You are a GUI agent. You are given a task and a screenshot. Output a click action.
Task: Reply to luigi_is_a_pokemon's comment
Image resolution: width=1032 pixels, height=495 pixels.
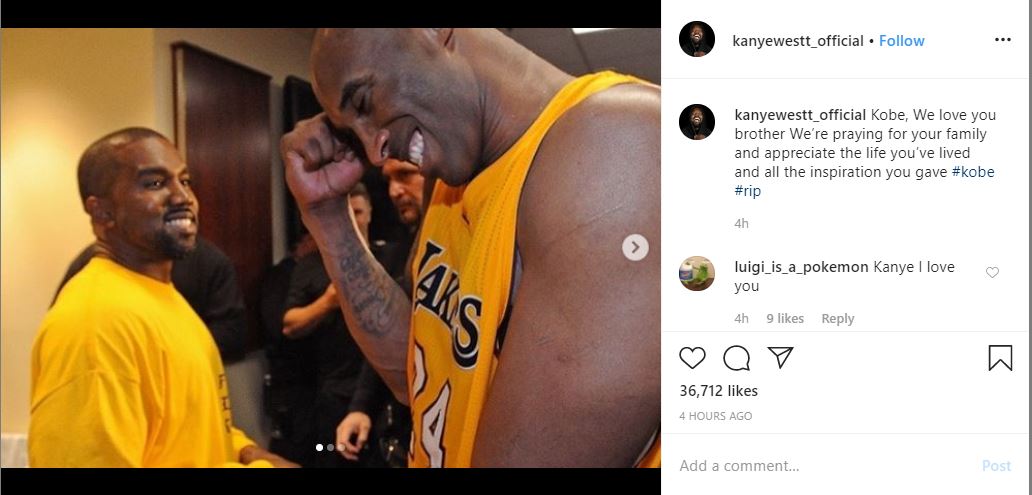point(837,319)
